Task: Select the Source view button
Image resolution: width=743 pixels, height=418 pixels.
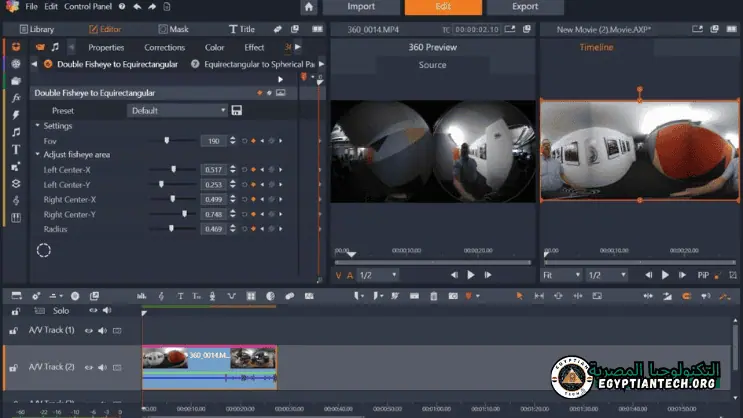Action: tap(432, 65)
